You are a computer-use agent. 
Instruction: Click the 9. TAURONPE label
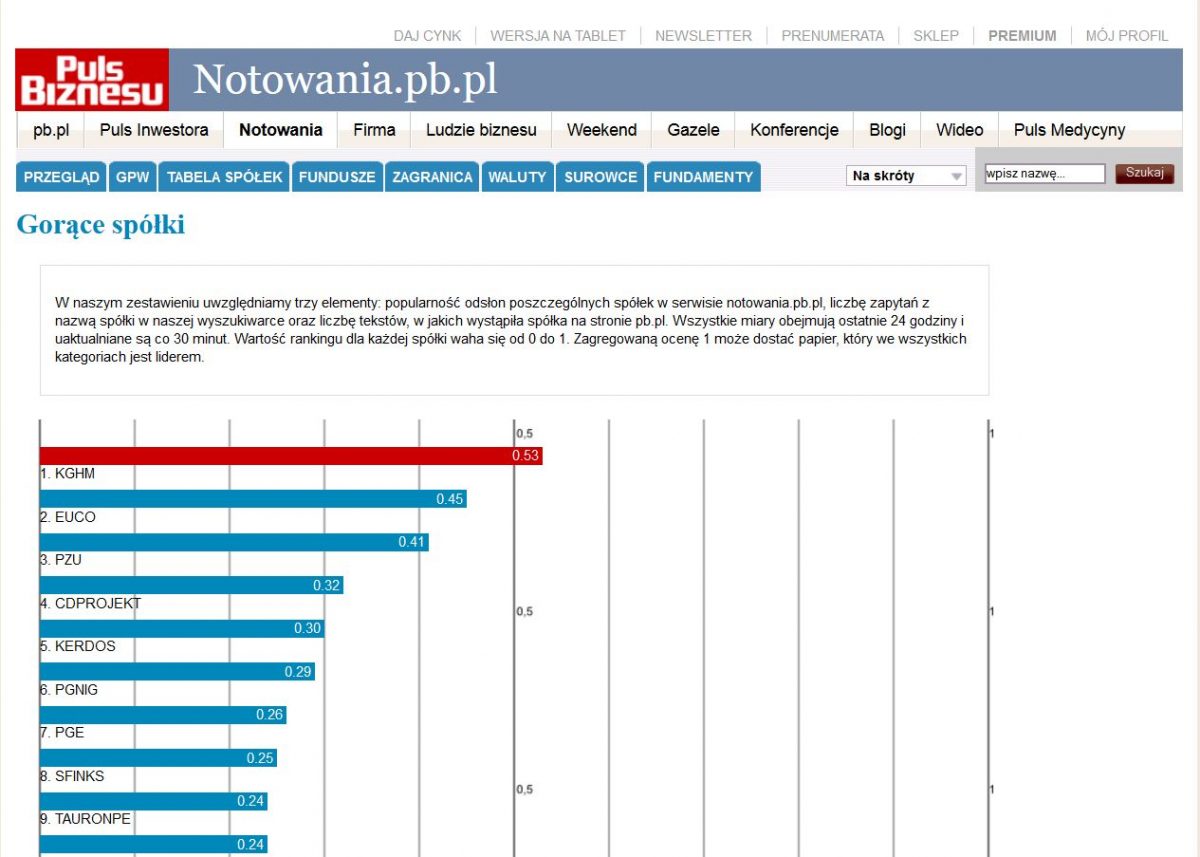point(86,818)
